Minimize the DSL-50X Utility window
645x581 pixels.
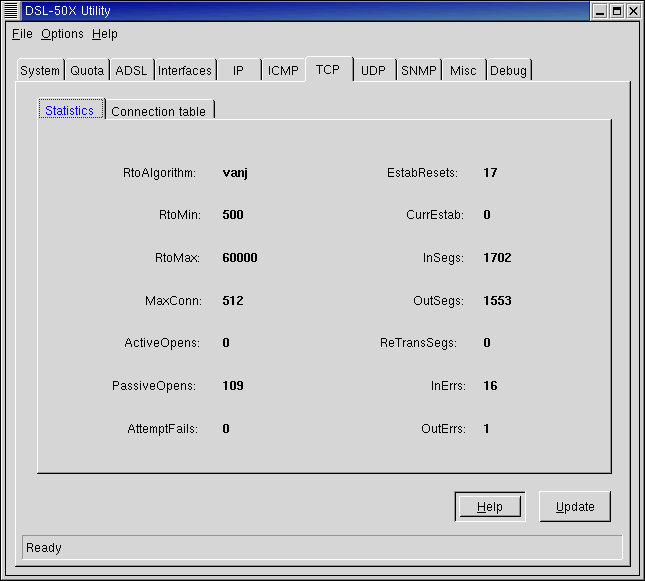[600, 11]
